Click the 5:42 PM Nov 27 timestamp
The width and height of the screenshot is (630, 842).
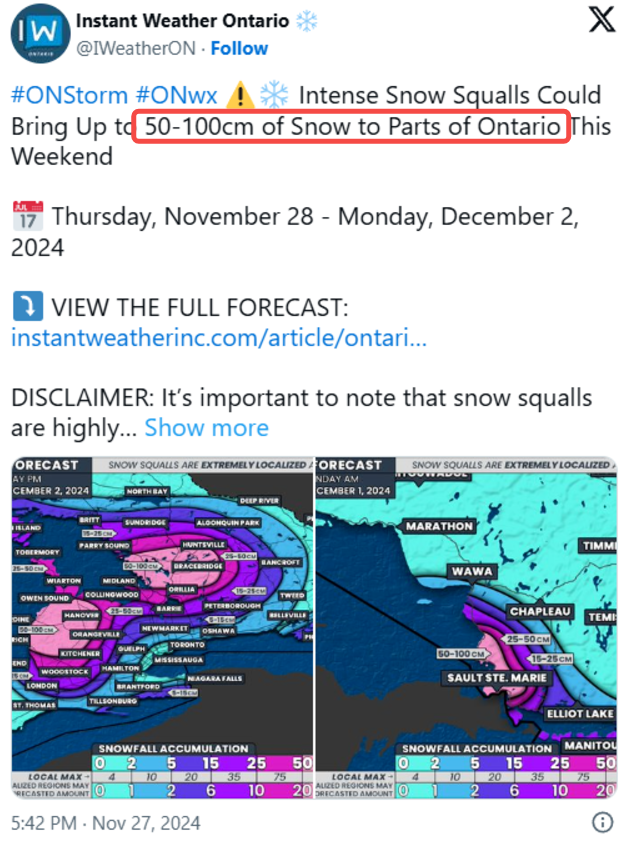pyautogui.click(x=106, y=823)
